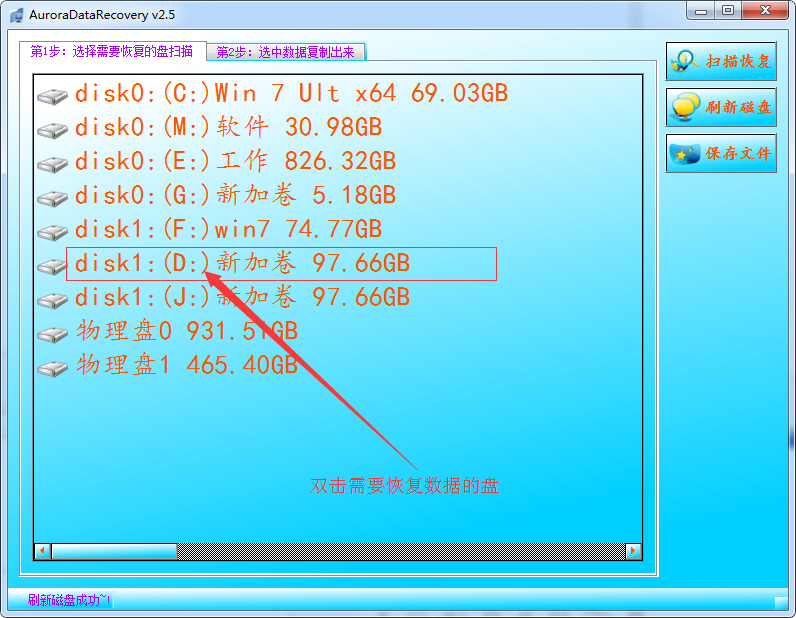
Task: Select disk0:(G:)新加卷 5.18GB entry
Action: coord(235,195)
